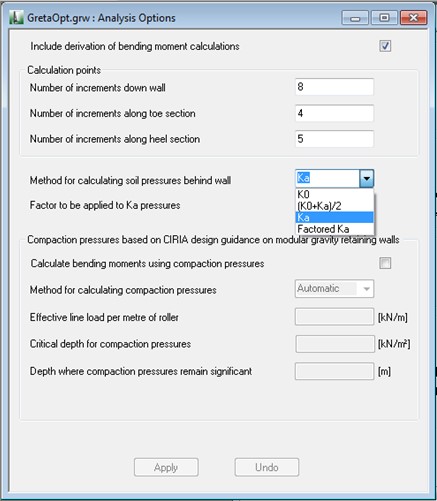Enable bending moments using compaction pressures
The image size is (437, 501).
click(x=385, y=263)
